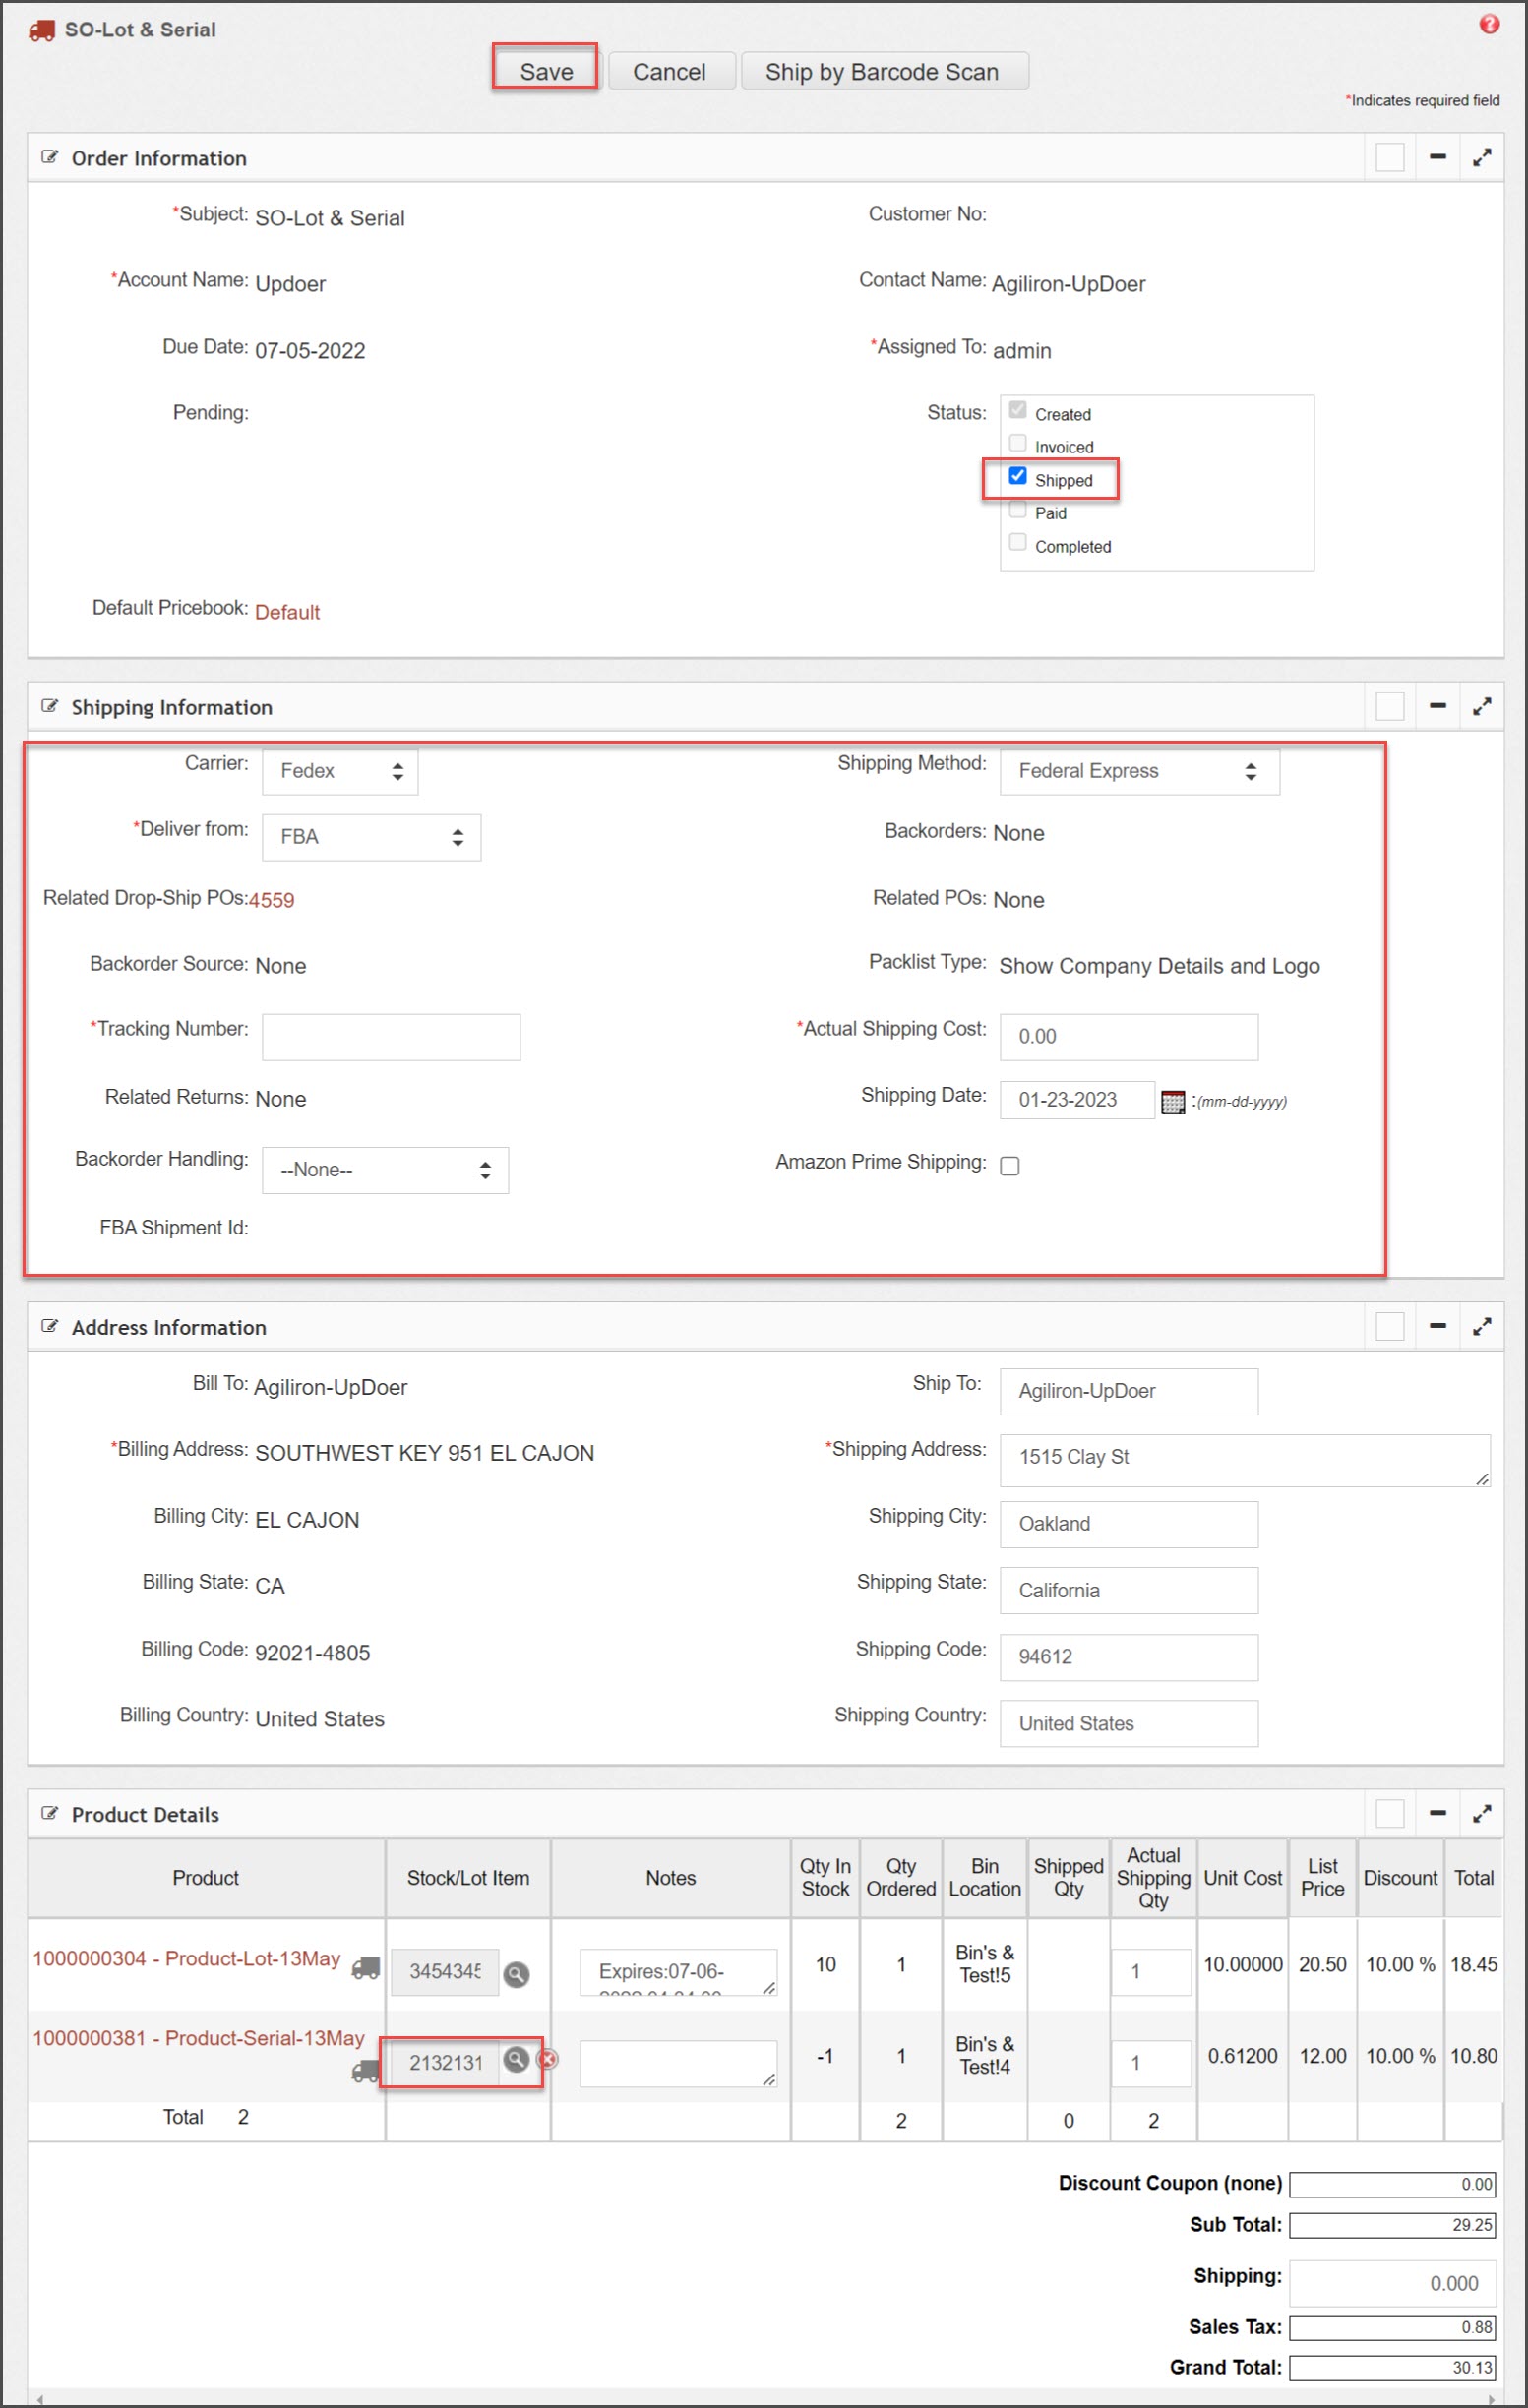Expand Address Information to full view
Screen dimensions: 1528x2408
[x=1481, y=1326]
